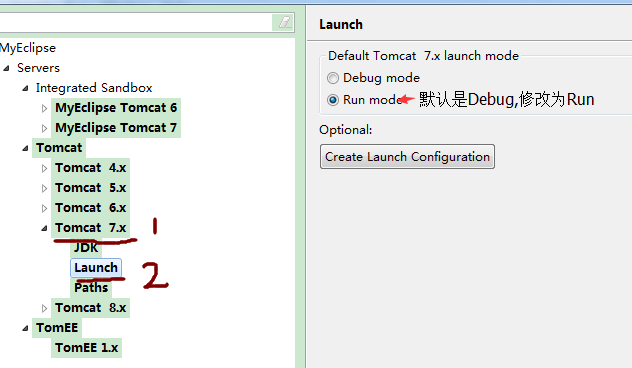This screenshot has width=632, height=368.
Task: Open the JDK page under Tomcat 7.x
Action: click(x=86, y=247)
